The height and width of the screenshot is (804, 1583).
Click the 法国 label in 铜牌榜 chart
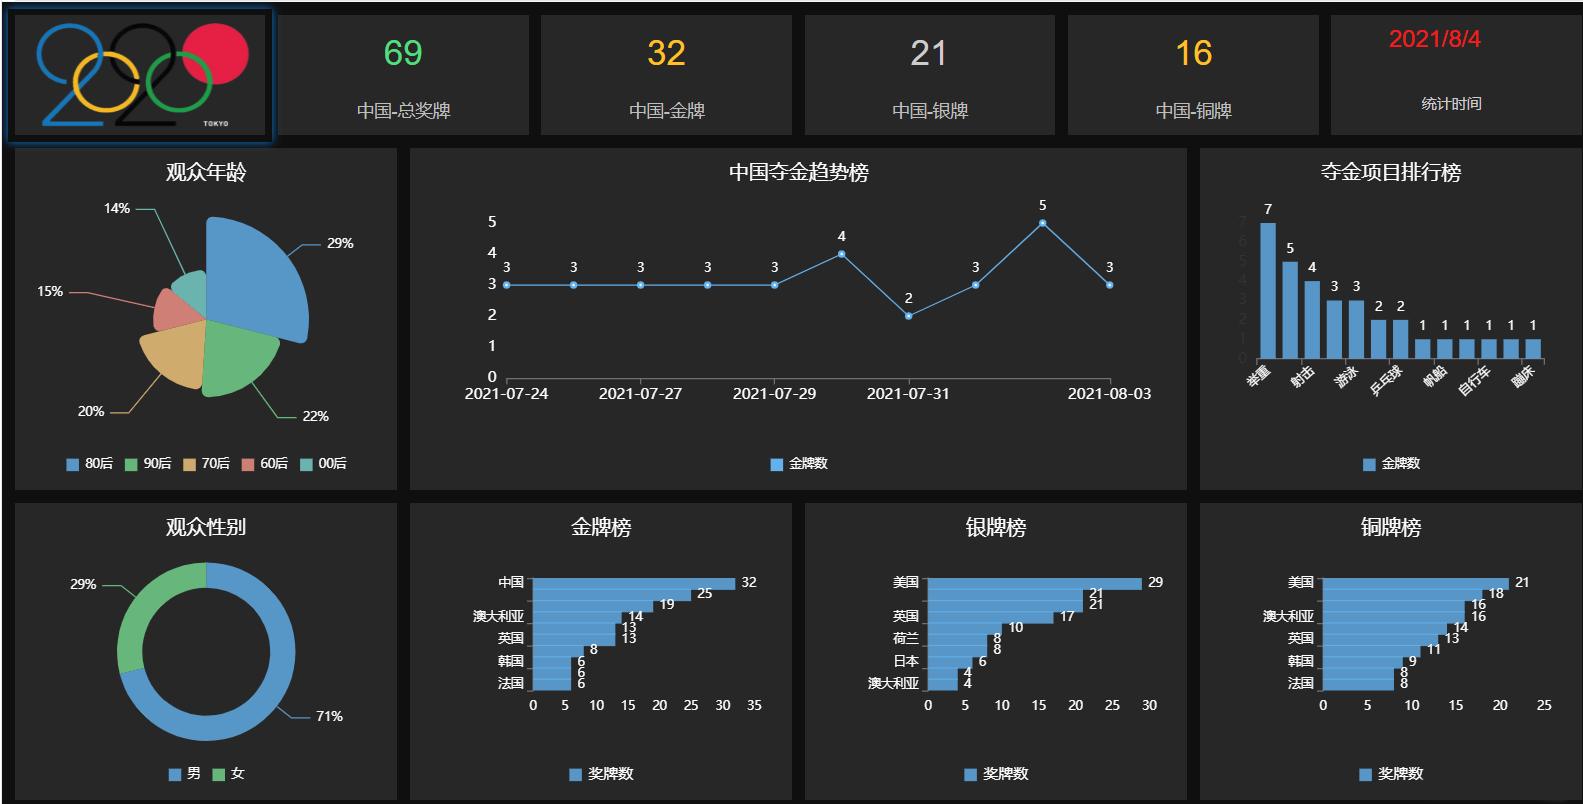(x=1301, y=683)
